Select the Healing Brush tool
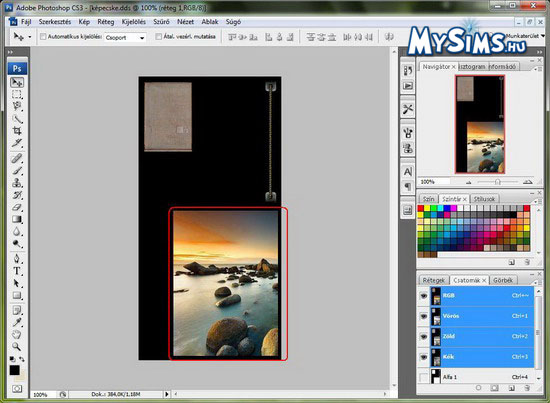The width and height of the screenshot is (550, 403). click(x=17, y=159)
